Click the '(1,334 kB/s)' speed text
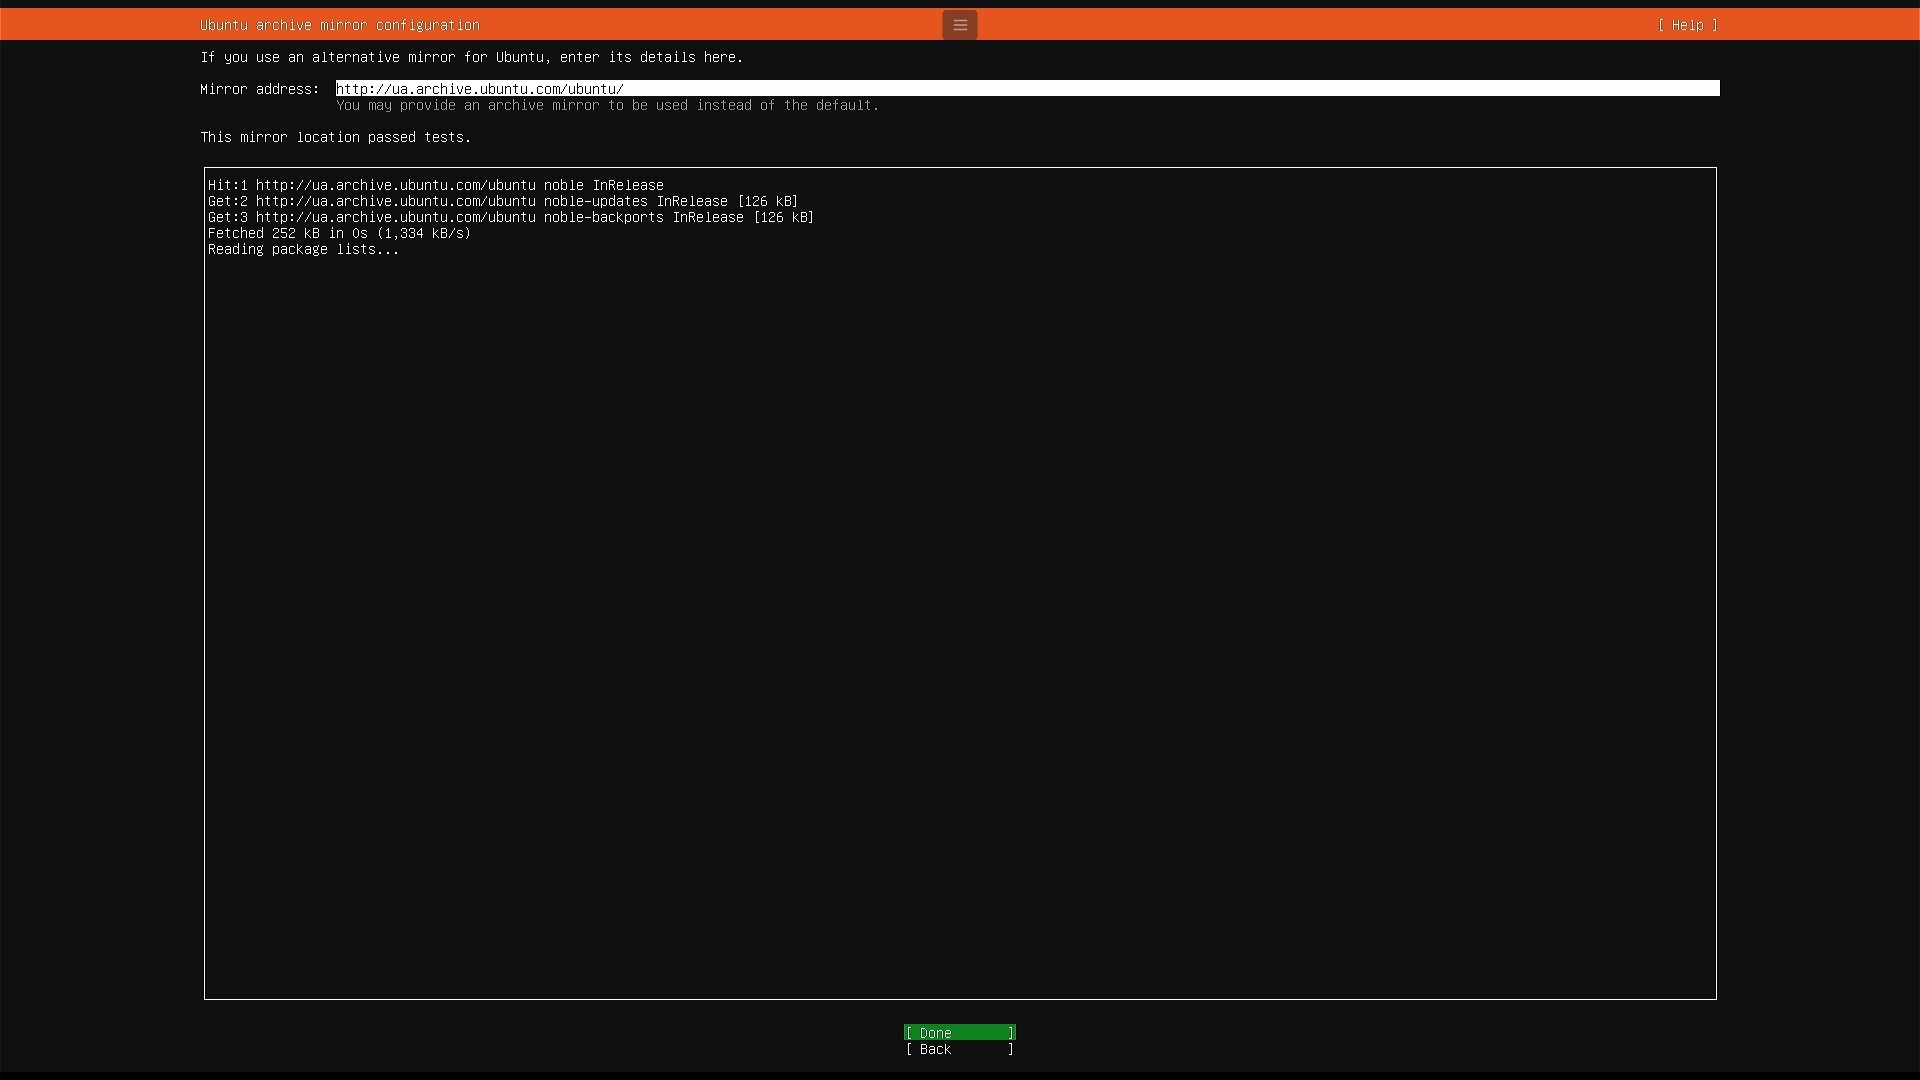1920x1080 pixels. click(423, 233)
